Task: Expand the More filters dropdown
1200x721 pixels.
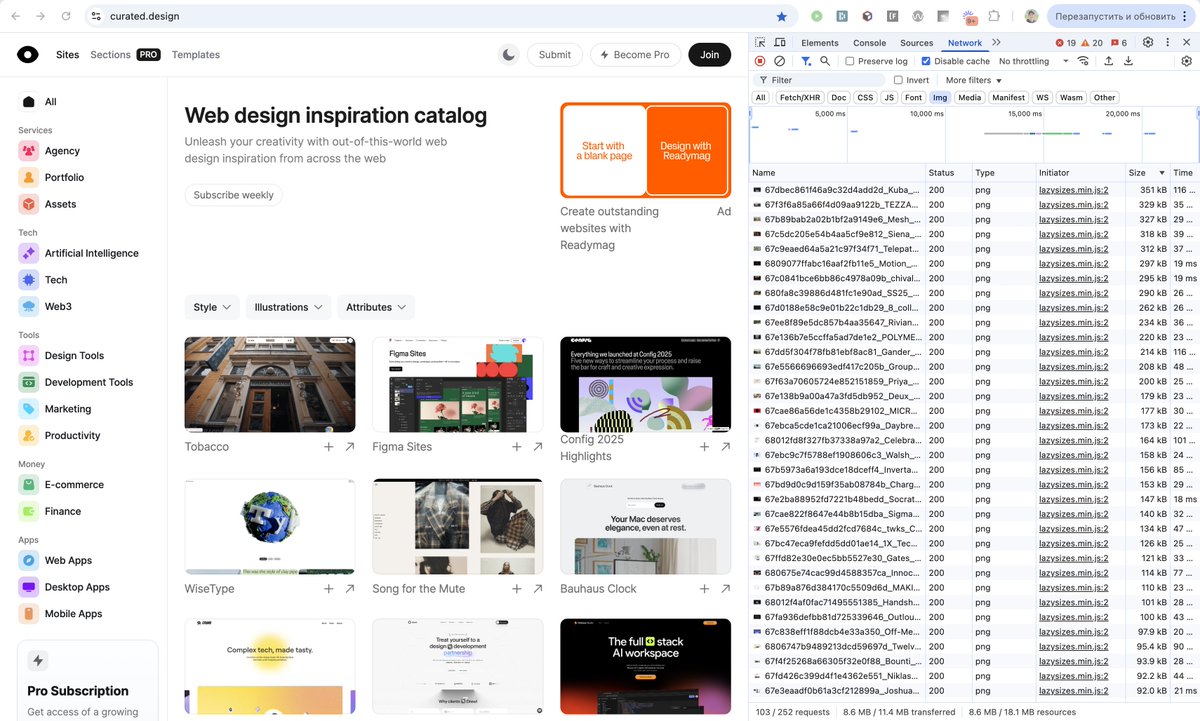Action: (973, 80)
